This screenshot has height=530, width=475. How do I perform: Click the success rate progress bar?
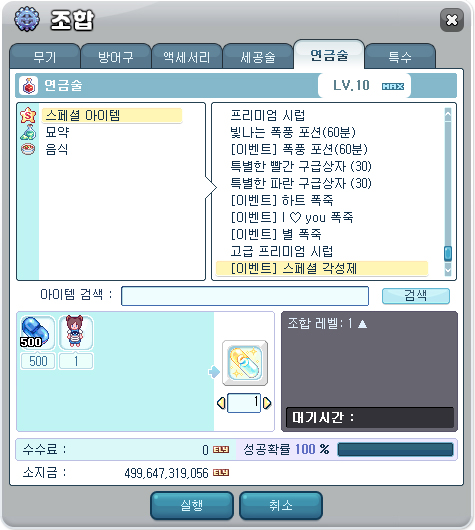click(395, 450)
